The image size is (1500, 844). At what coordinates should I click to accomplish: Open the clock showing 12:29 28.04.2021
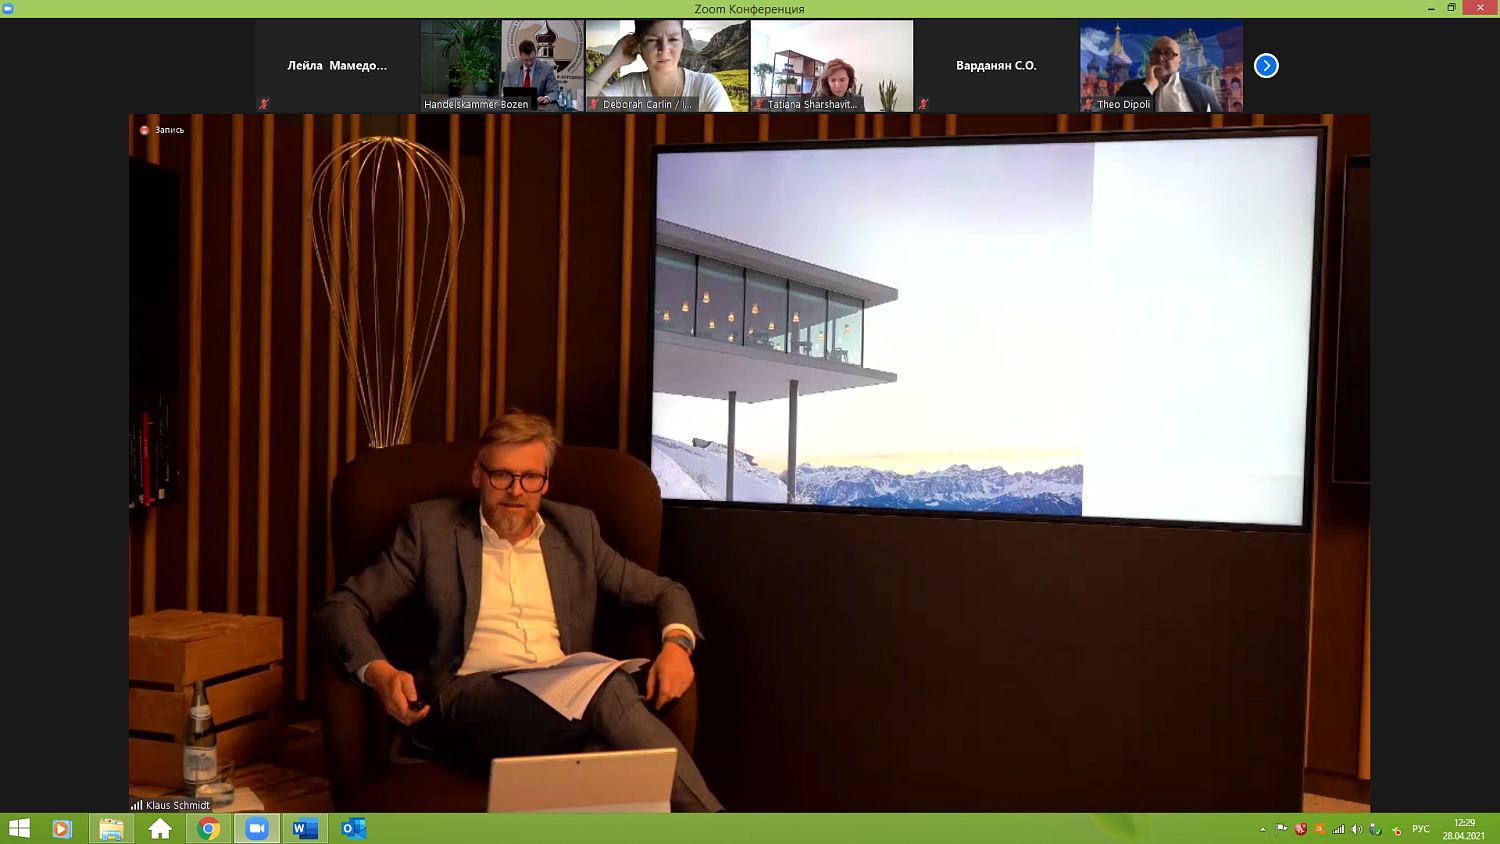pyautogui.click(x=1464, y=829)
